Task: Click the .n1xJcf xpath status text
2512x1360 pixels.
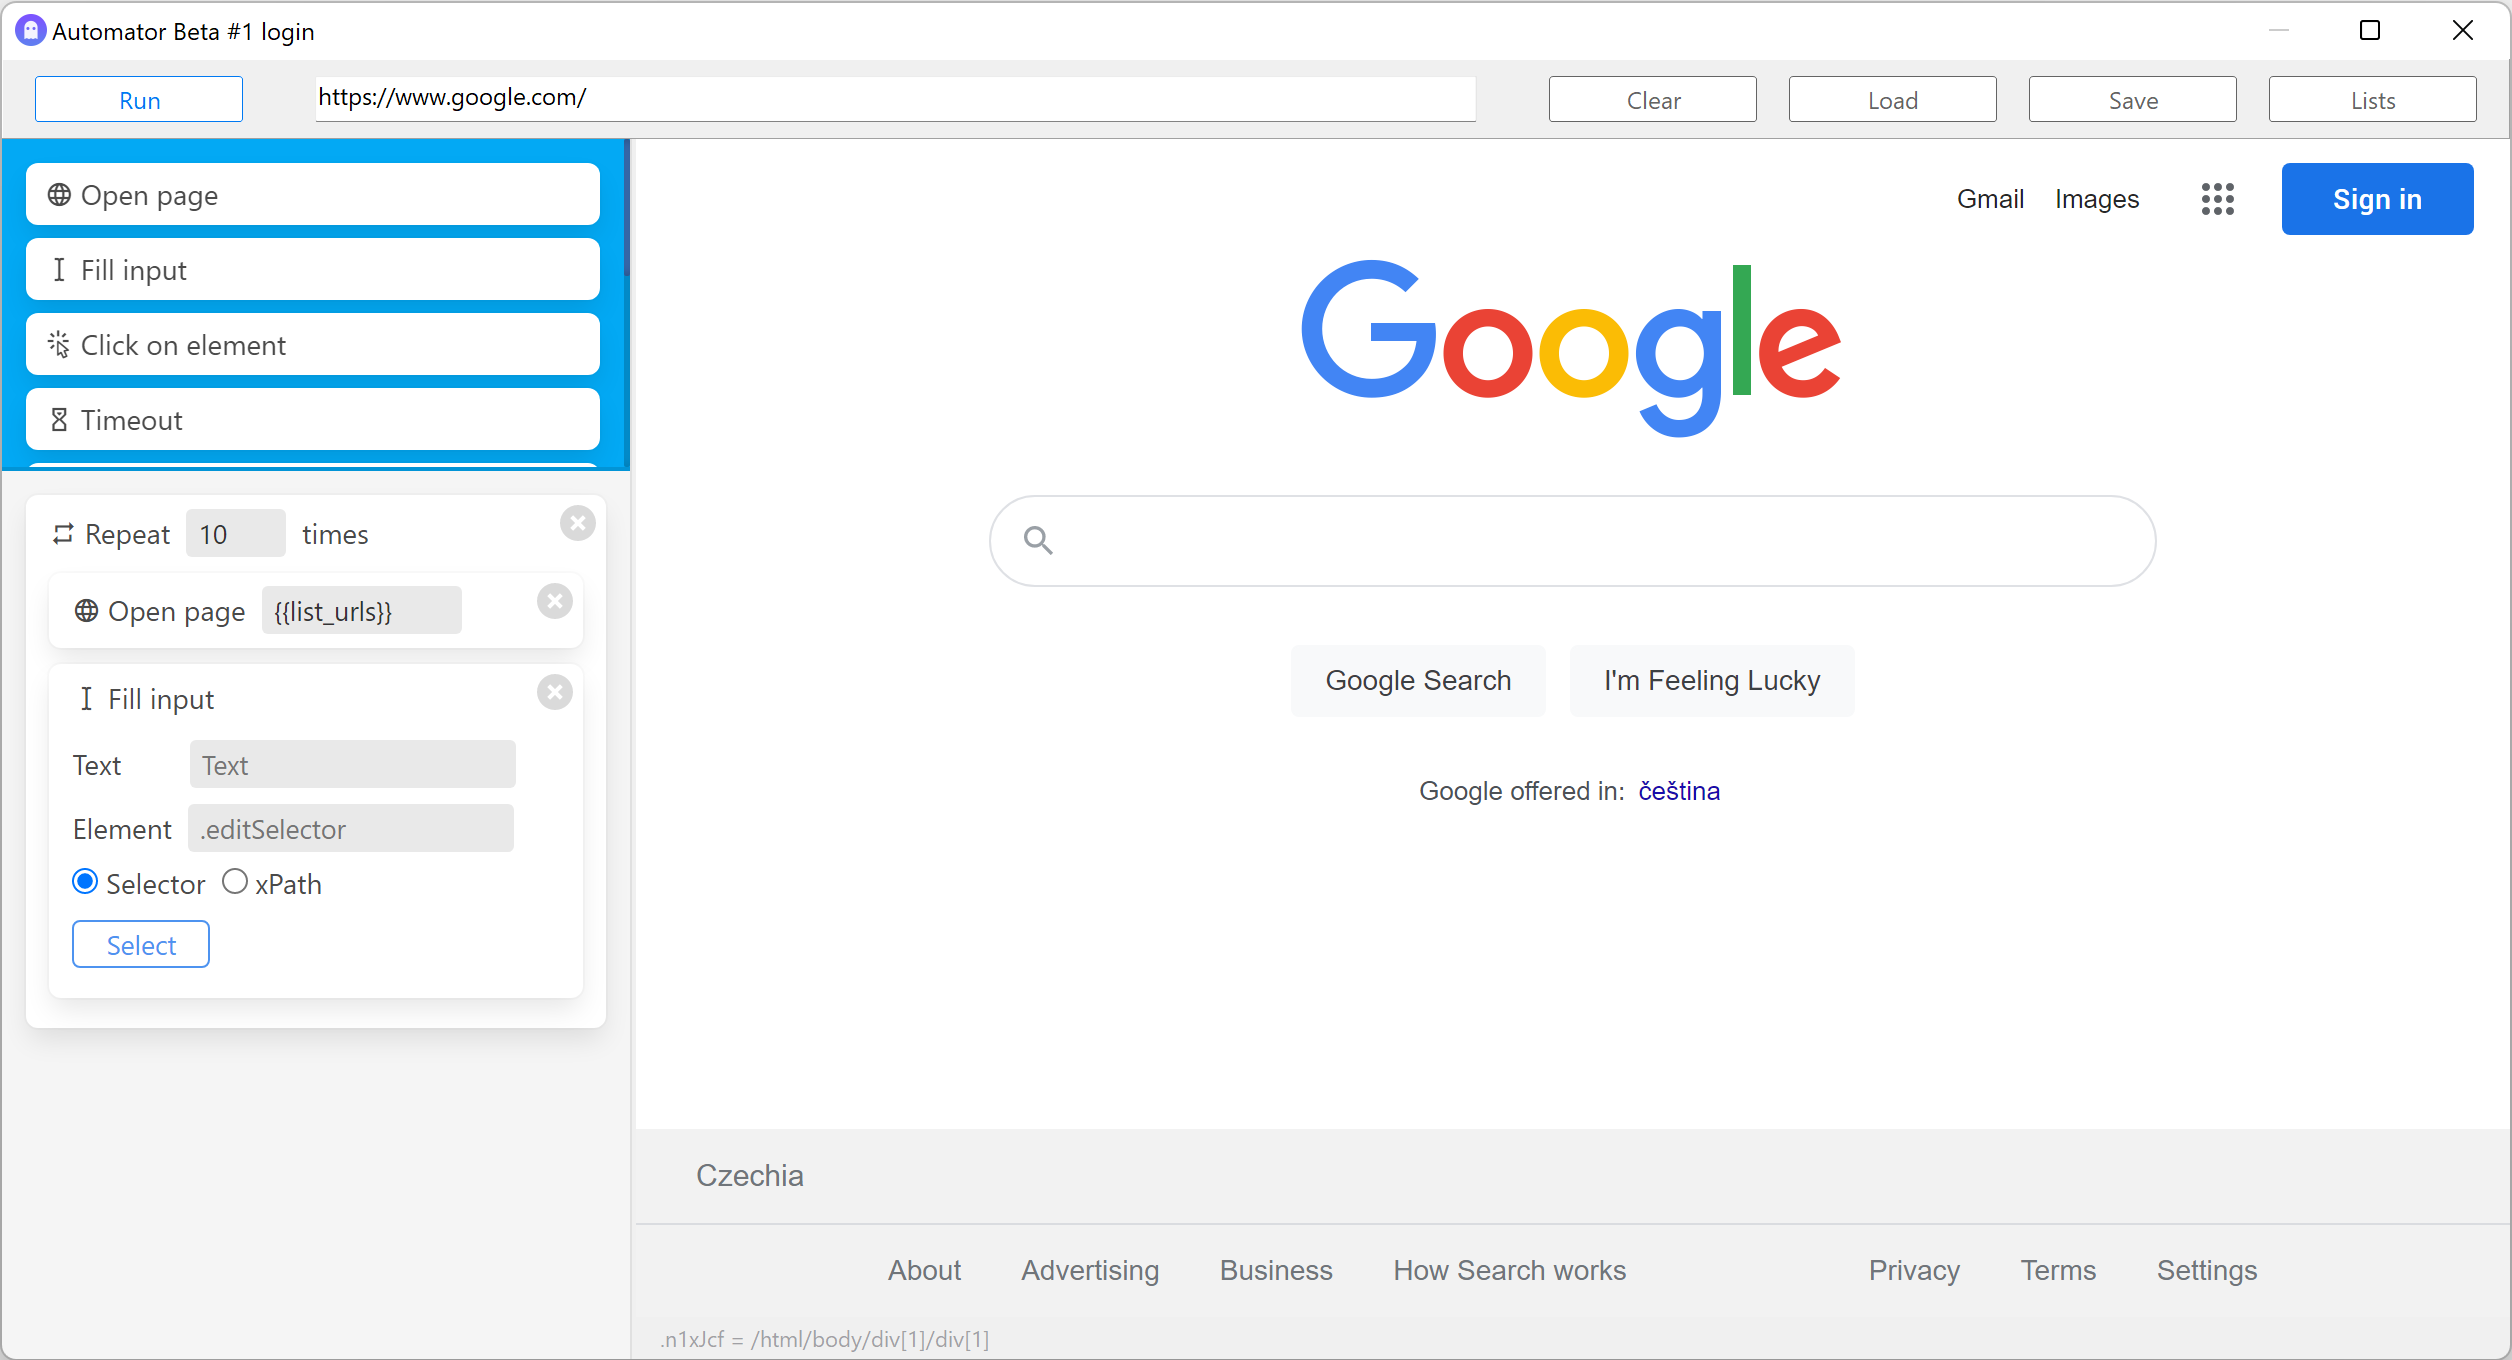Action: point(824,1339)
